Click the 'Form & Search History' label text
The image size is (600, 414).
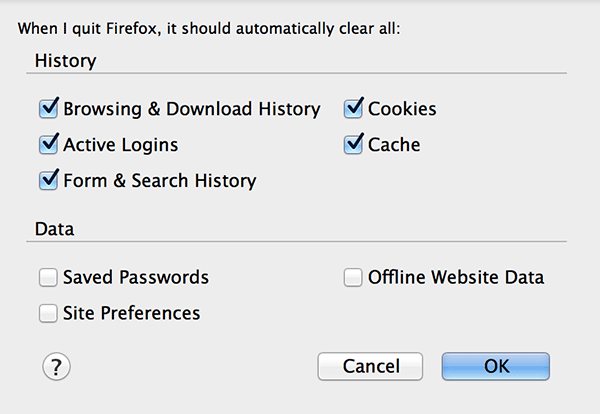159,181
